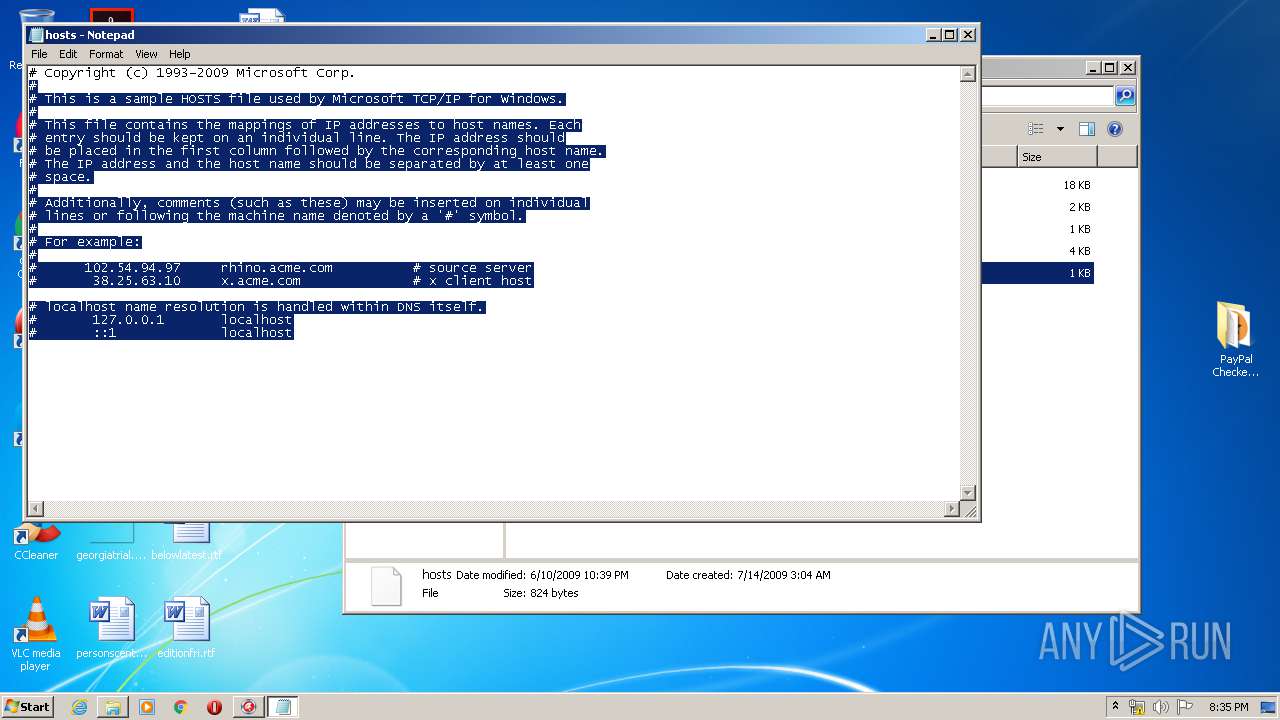Select the editionfri.rtf desktop file
Screen dimensions: 1280x720
186,628
